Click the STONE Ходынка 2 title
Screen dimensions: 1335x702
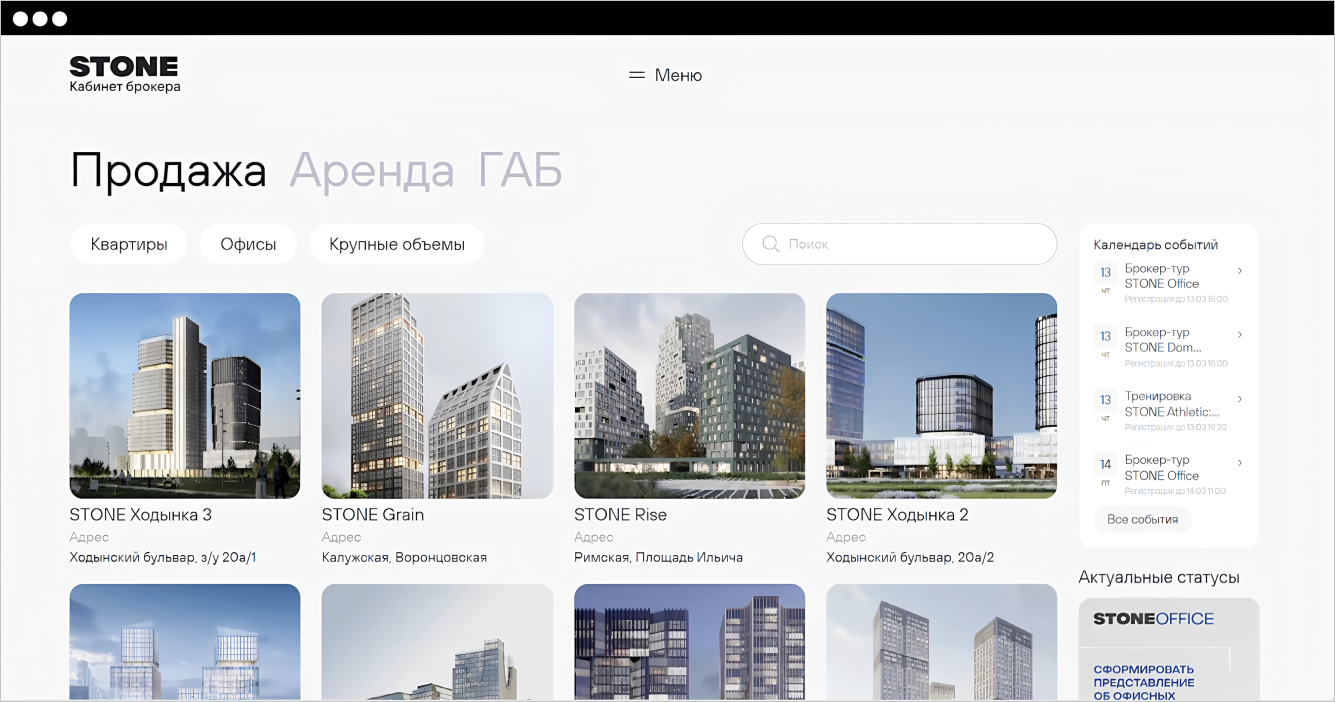click(897, 515)
